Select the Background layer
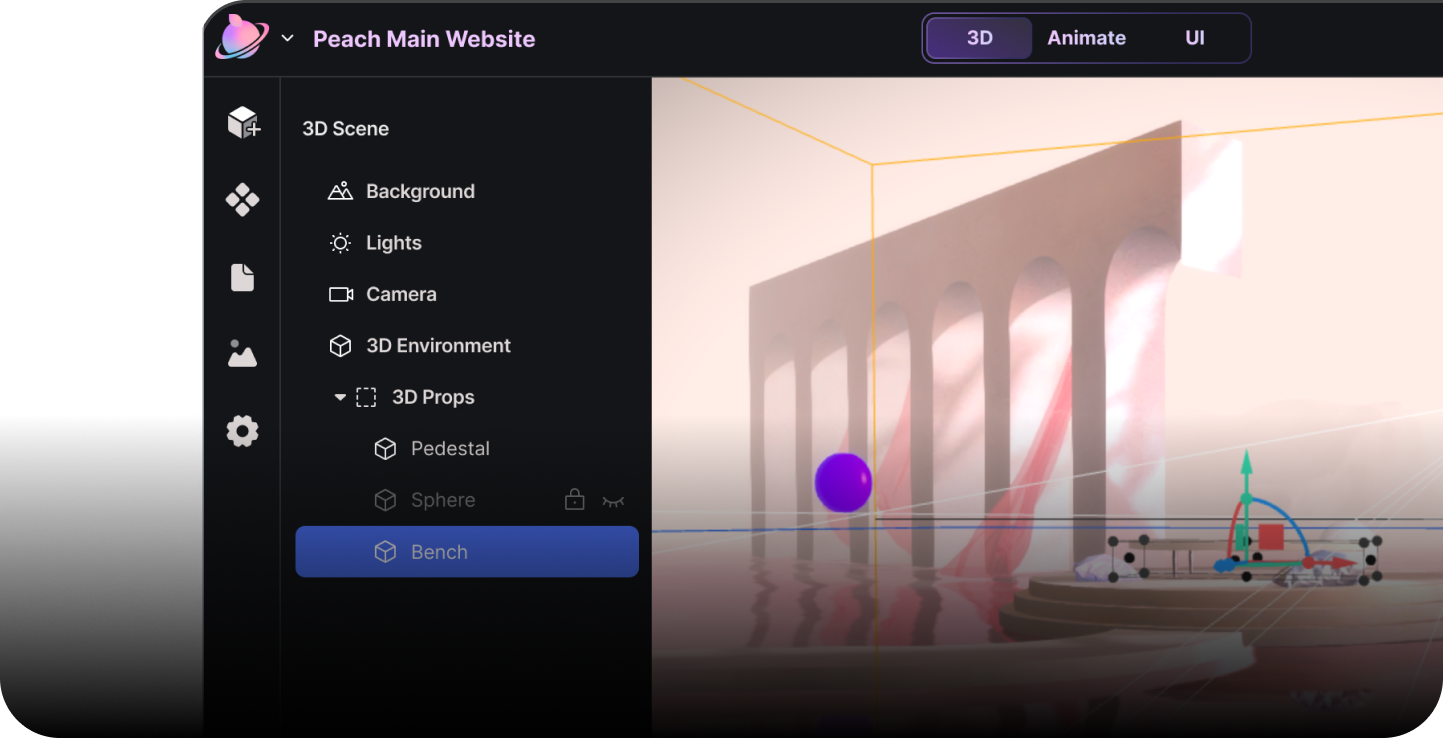This screenshot has height=738, width=1443. [x=420, y=191]
